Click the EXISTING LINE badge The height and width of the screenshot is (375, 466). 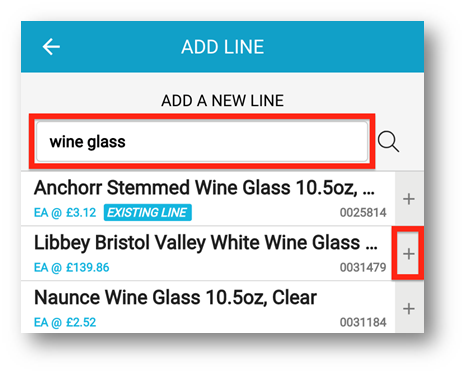click(x=147, y=212)
